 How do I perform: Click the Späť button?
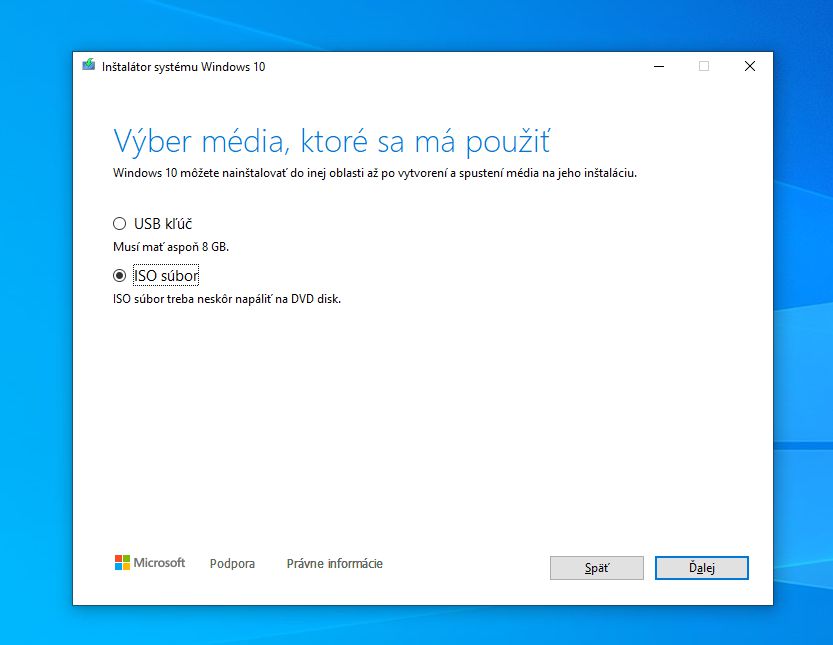pyautogui.click(x=597, y=568)
